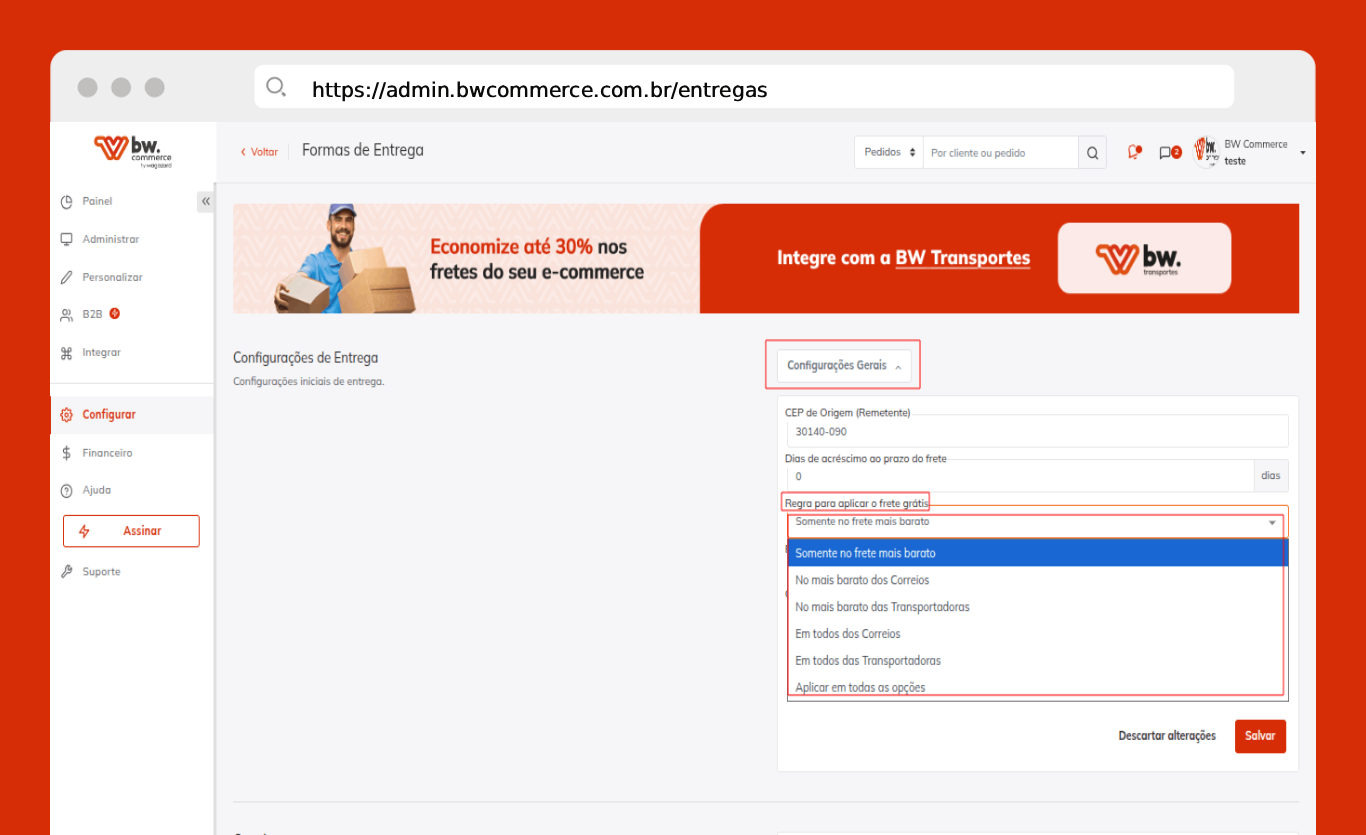Viewport: 1366px width, 835px height.
Task: Open the account menu caret
Action: click(1303, 153)
